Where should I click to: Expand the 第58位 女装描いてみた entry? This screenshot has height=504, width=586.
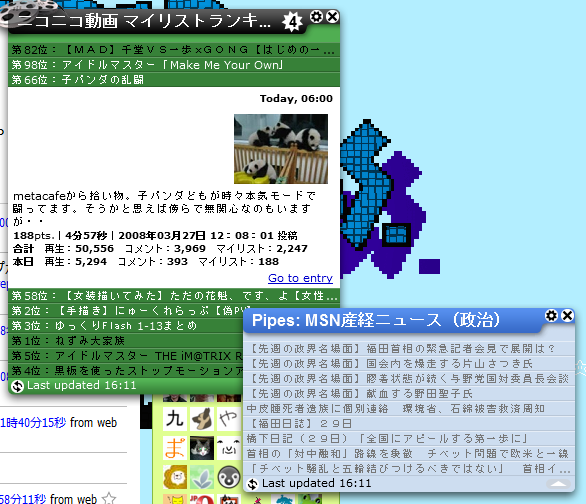pos(174,296)
